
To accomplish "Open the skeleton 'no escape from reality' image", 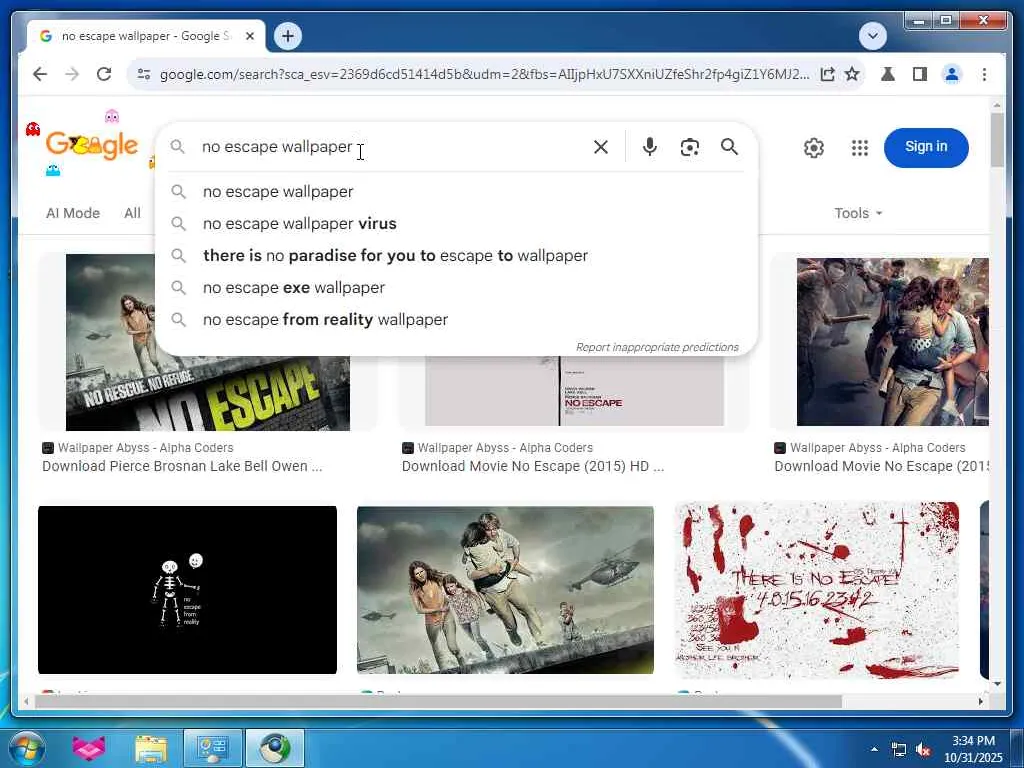I will pos(187,590).
